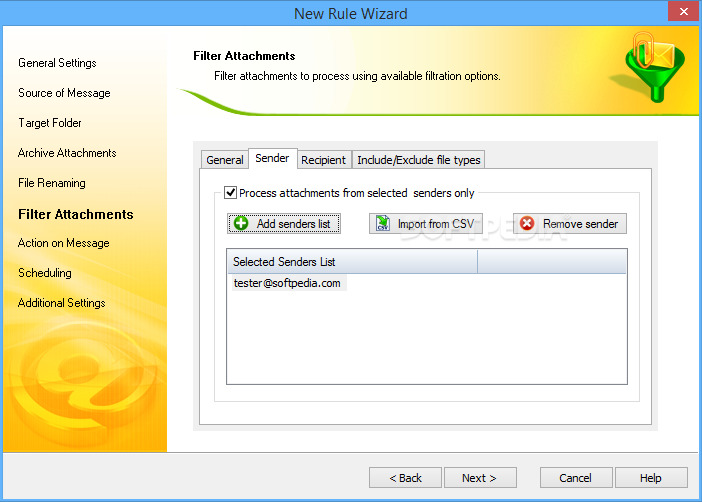Cancel the New Rule Wizard
The height and width of the screenshot is (502, 702).
coord(576,478)
